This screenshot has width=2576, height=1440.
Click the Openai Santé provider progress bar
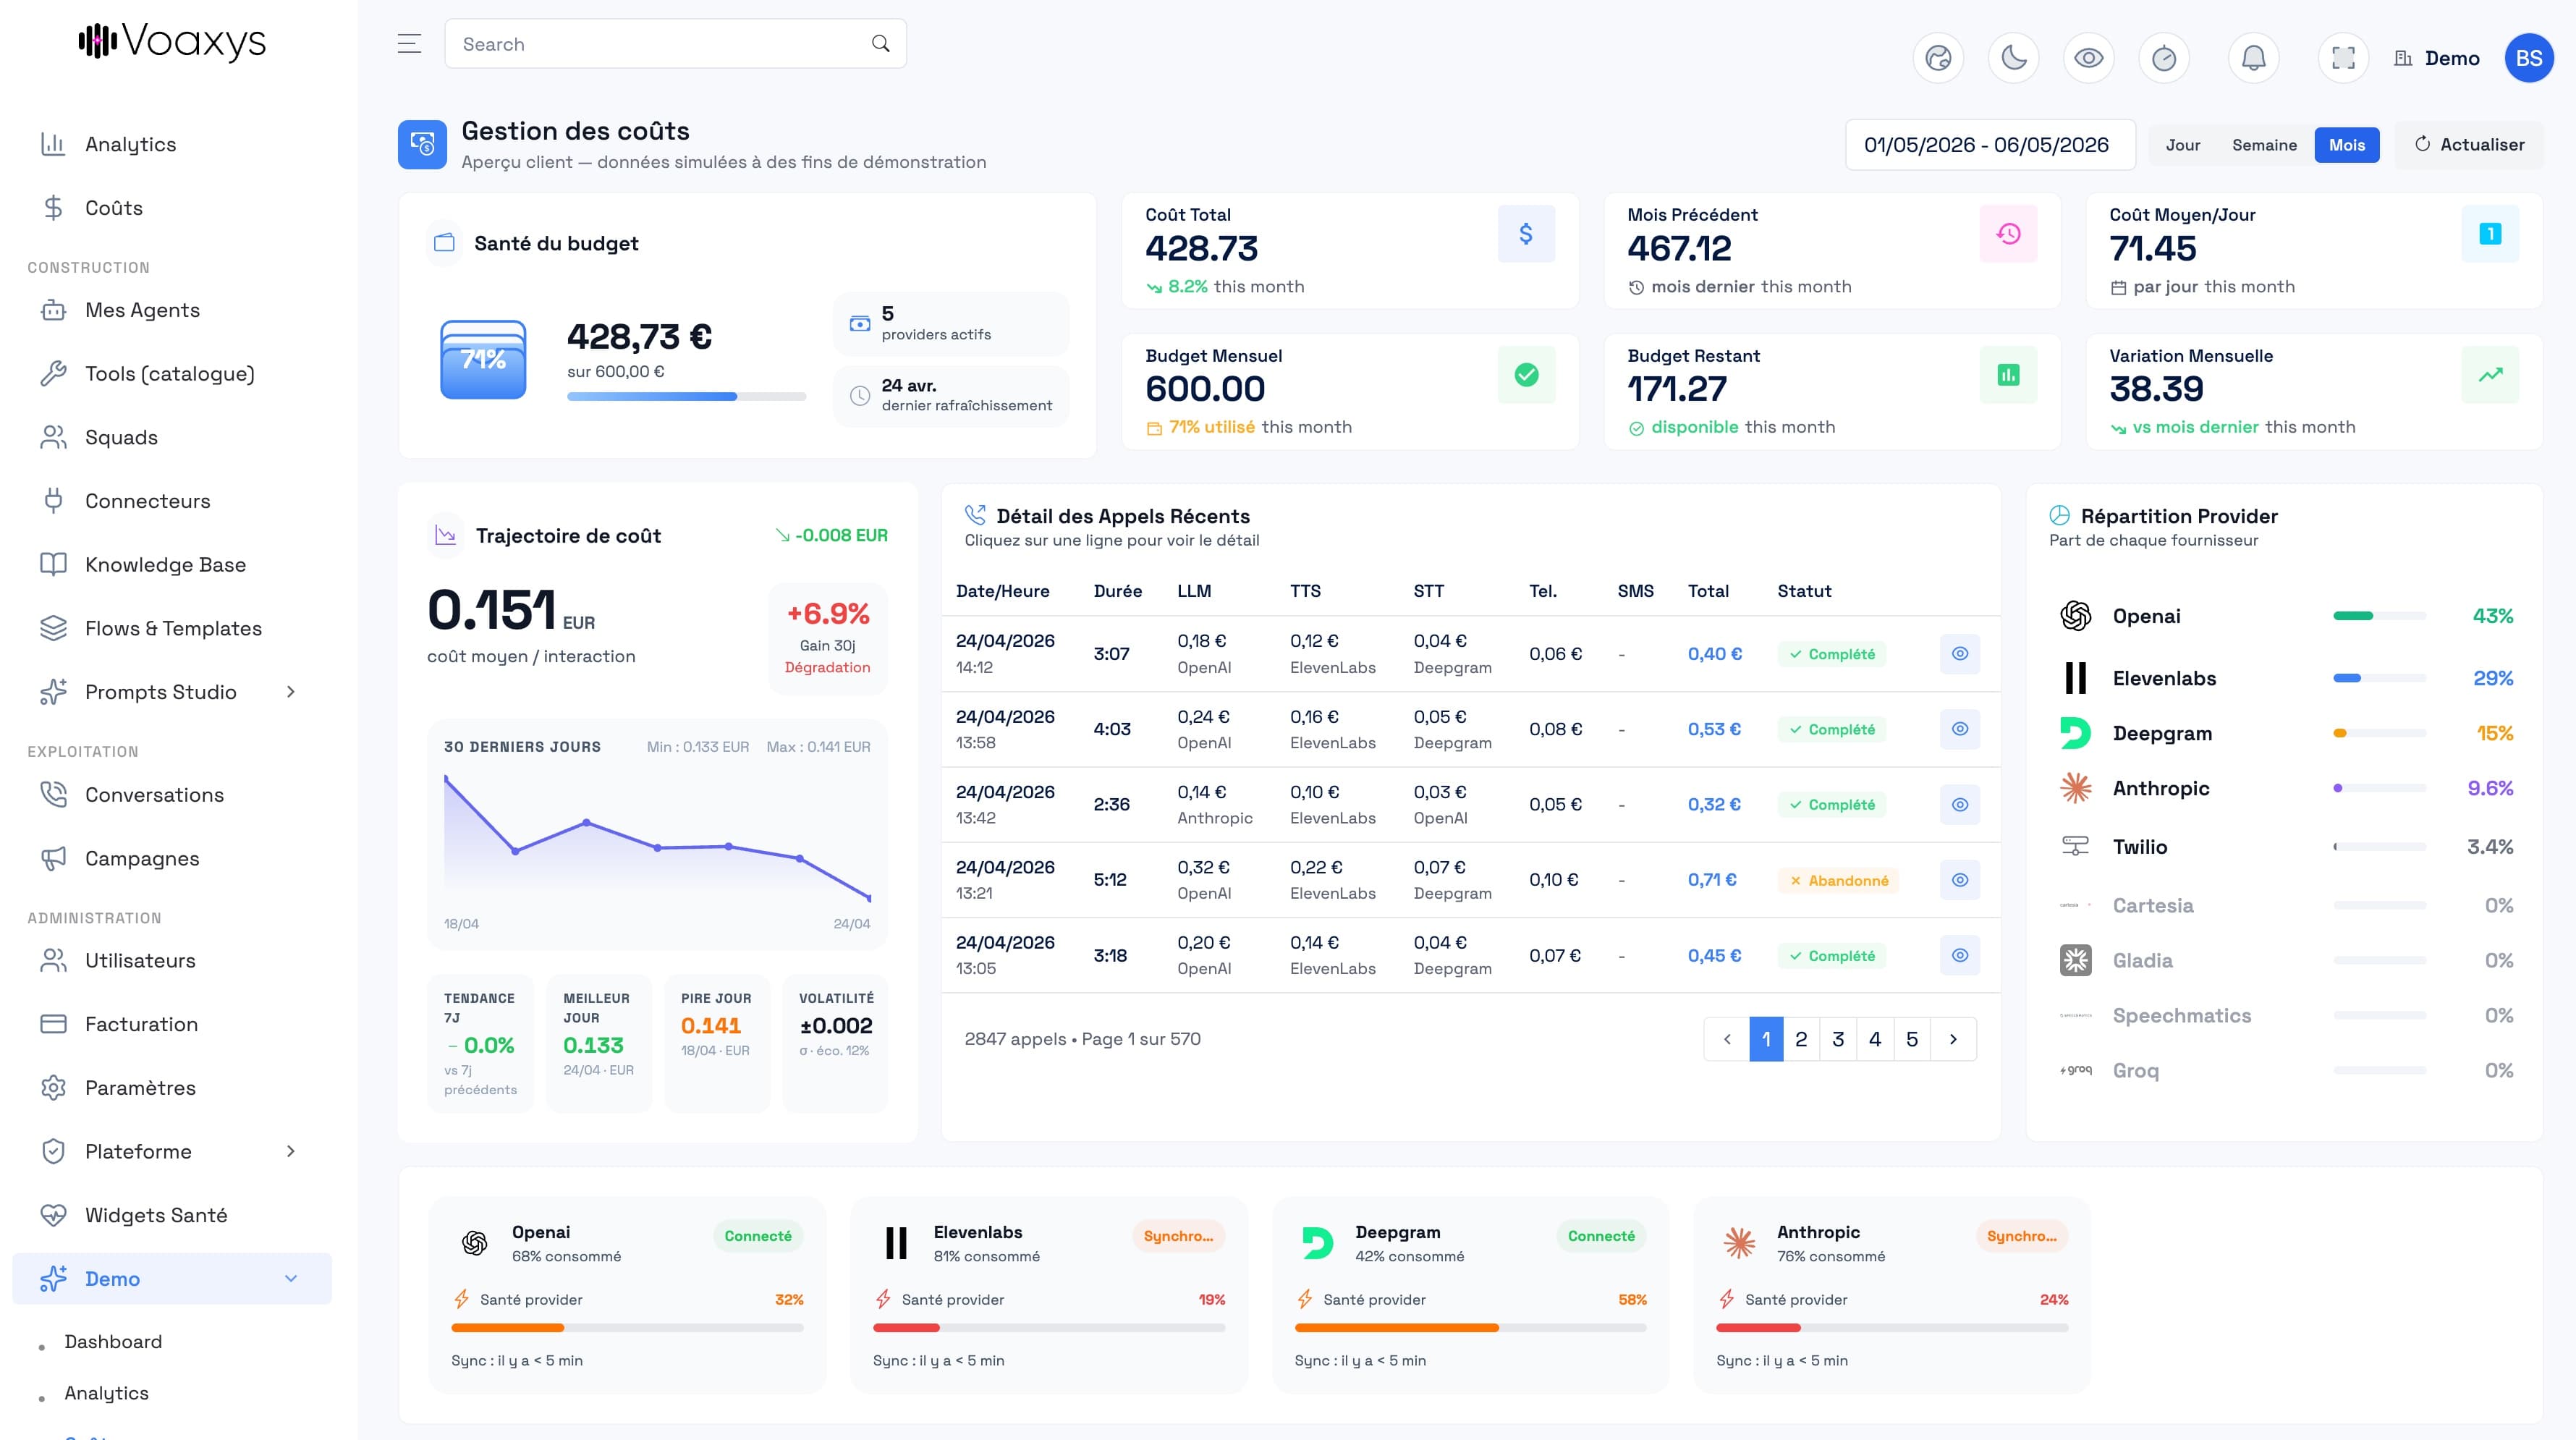pyautogui.click(x=627, y=1328)
